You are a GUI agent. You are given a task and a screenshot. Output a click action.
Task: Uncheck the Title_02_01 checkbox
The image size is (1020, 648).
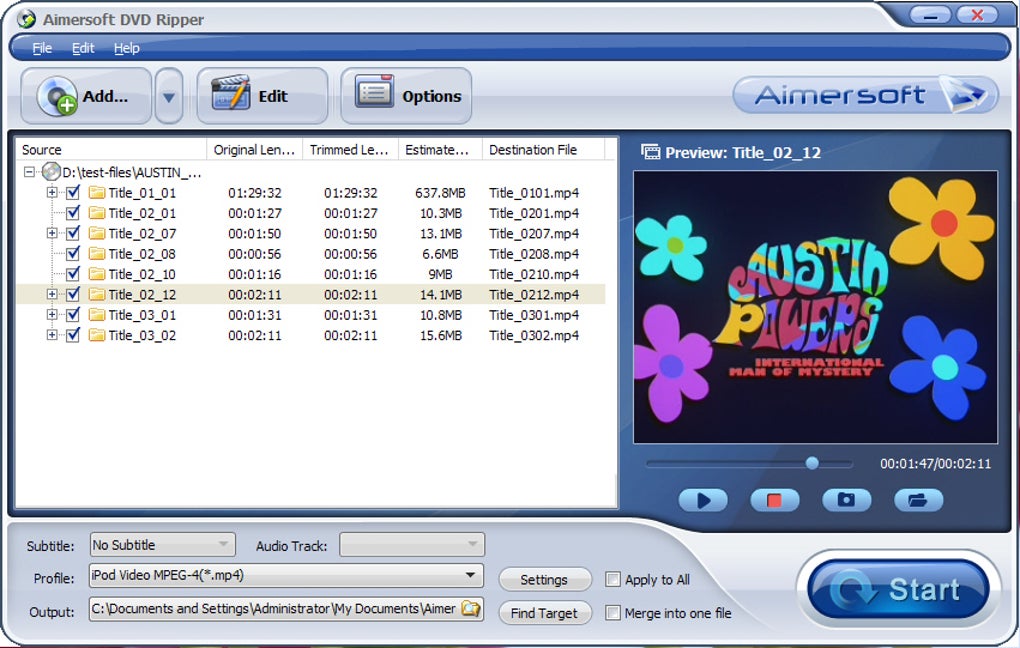coord(73,213)
